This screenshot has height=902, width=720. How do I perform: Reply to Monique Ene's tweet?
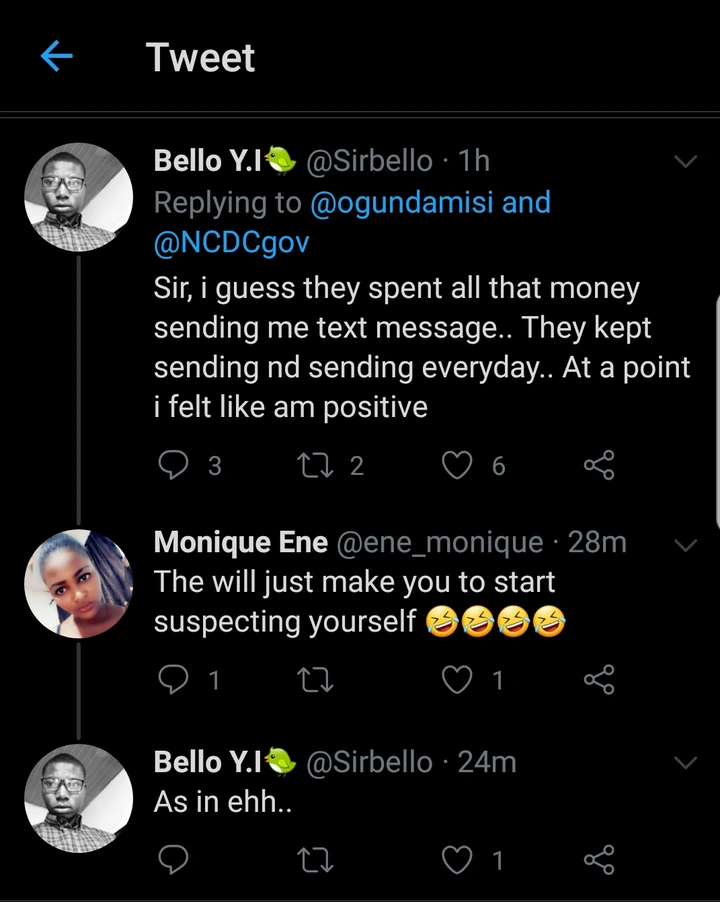pyautogui.click(x=175, y=681)
